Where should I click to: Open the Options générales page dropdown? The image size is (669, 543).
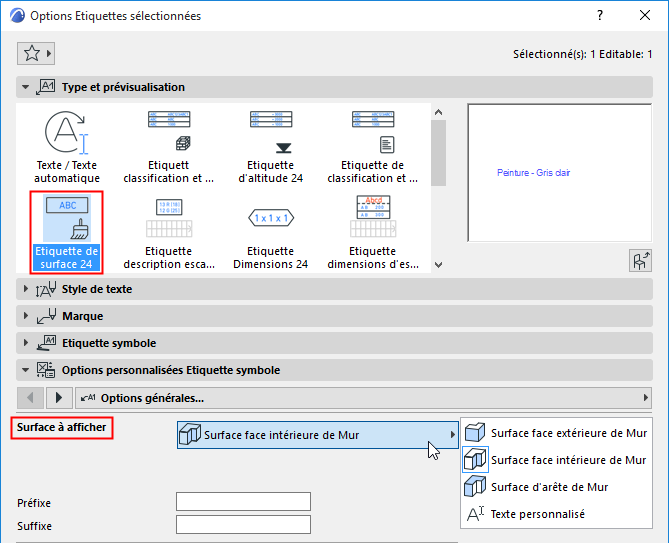pos(364,398)
